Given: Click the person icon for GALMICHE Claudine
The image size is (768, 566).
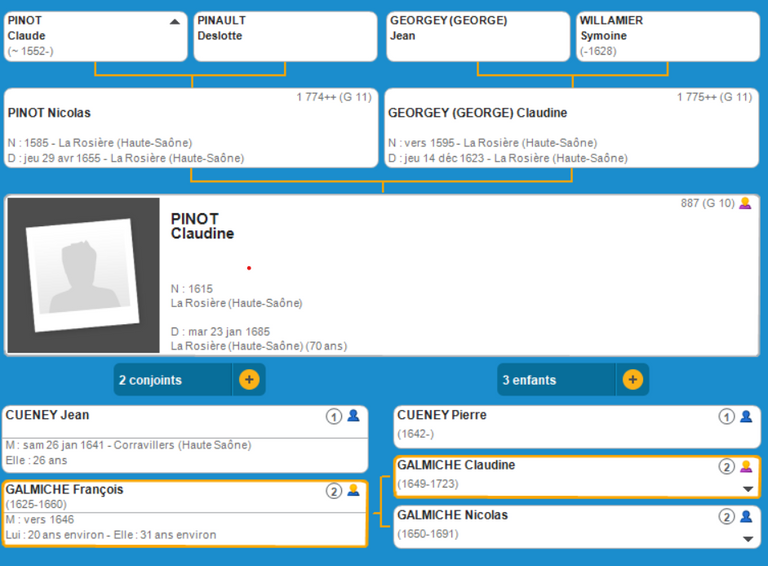Looking at the screenshot, I should click(x=745, y=466).
